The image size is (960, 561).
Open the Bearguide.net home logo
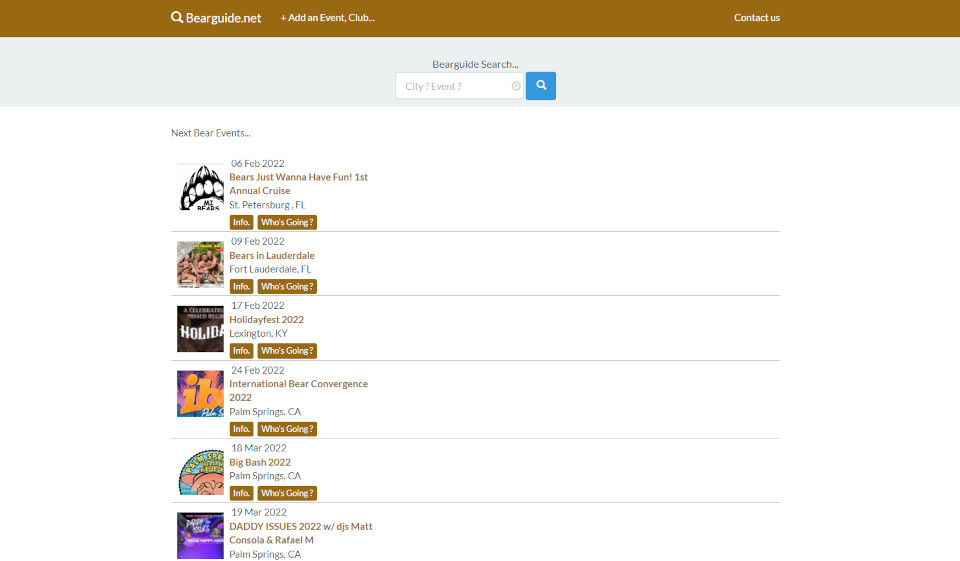(x=216, y=18)
